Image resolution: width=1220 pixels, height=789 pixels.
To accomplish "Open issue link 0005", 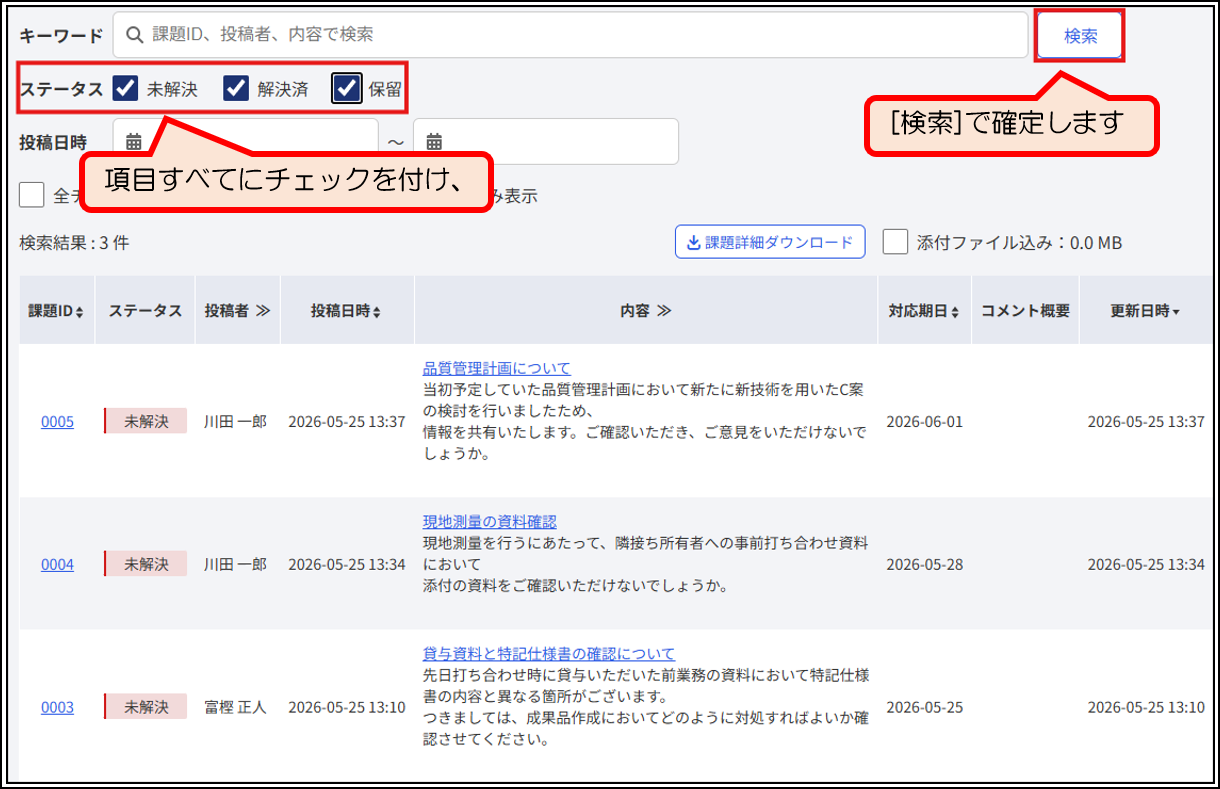I will (x=57, y=421).
